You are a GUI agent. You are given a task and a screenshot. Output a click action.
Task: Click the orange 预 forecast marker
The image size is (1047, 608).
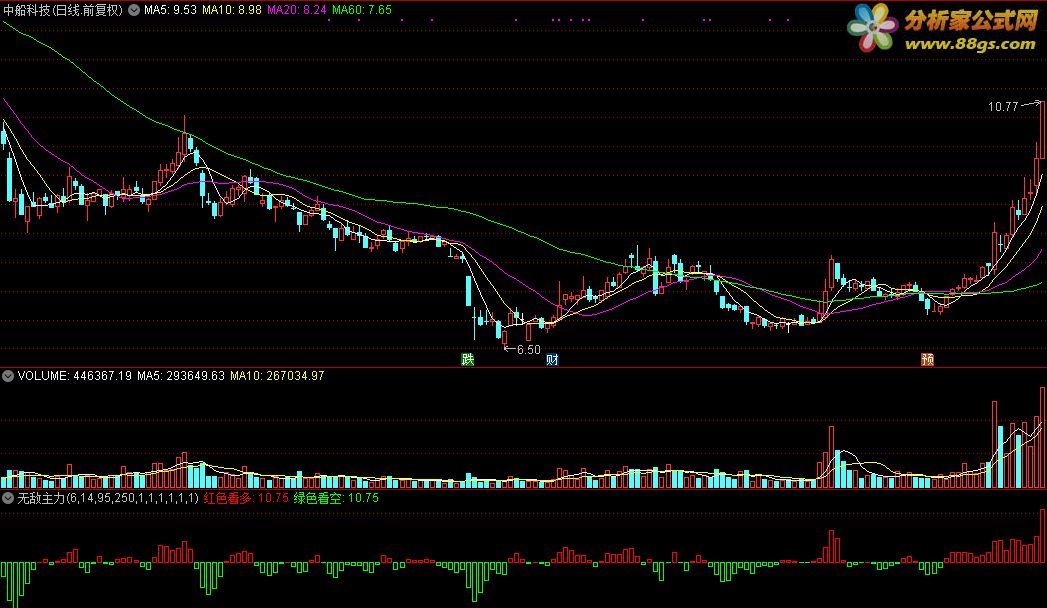tap(927, 360)
